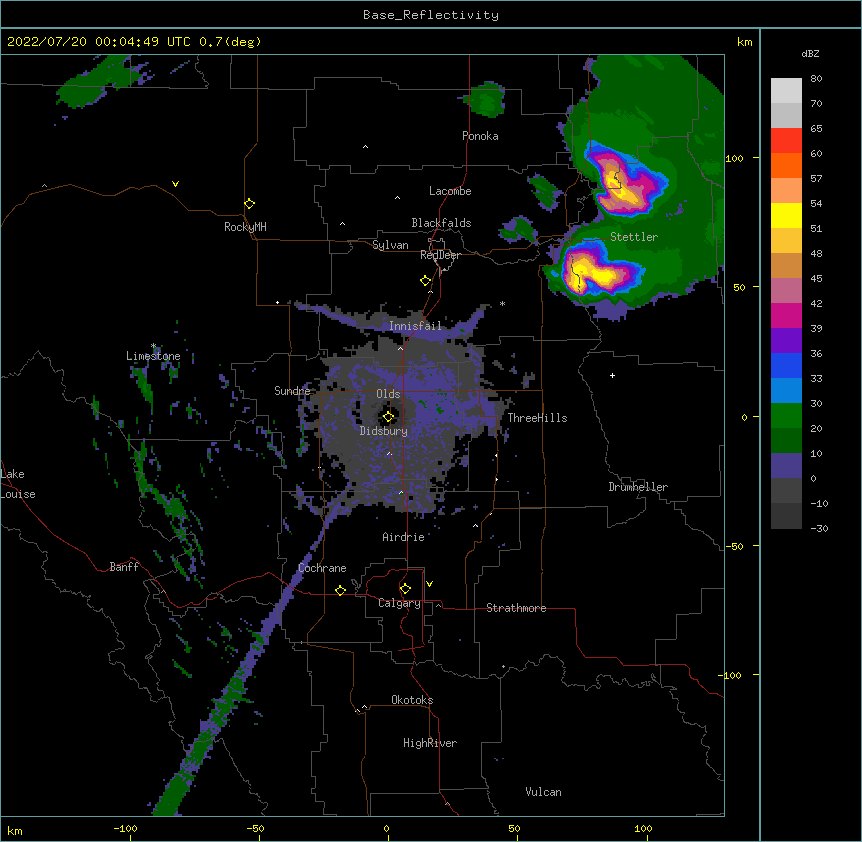The image size is (862, 842).
Task: Pick the royal blue 33–36 dBZ legend swatch
Action: (786, 365)
